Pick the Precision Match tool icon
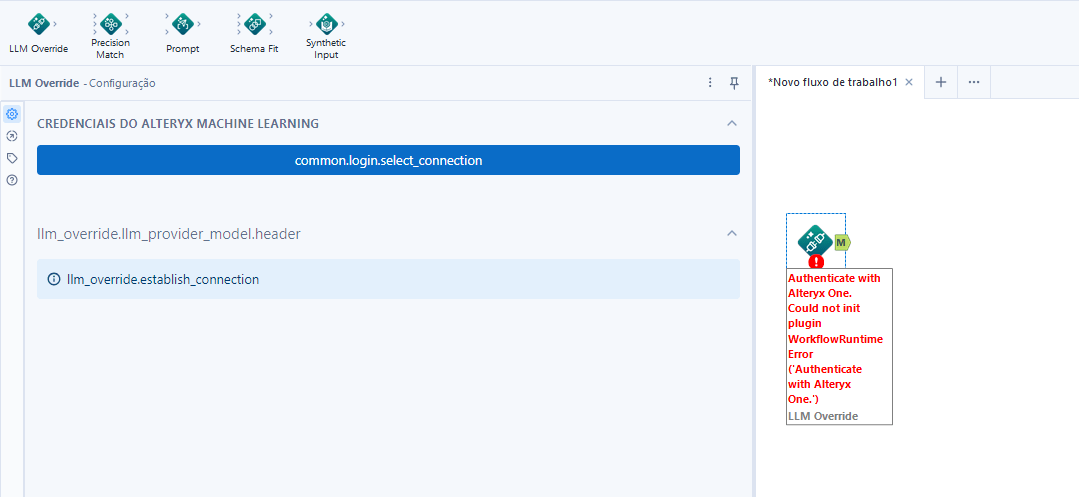 pos(110,24)
